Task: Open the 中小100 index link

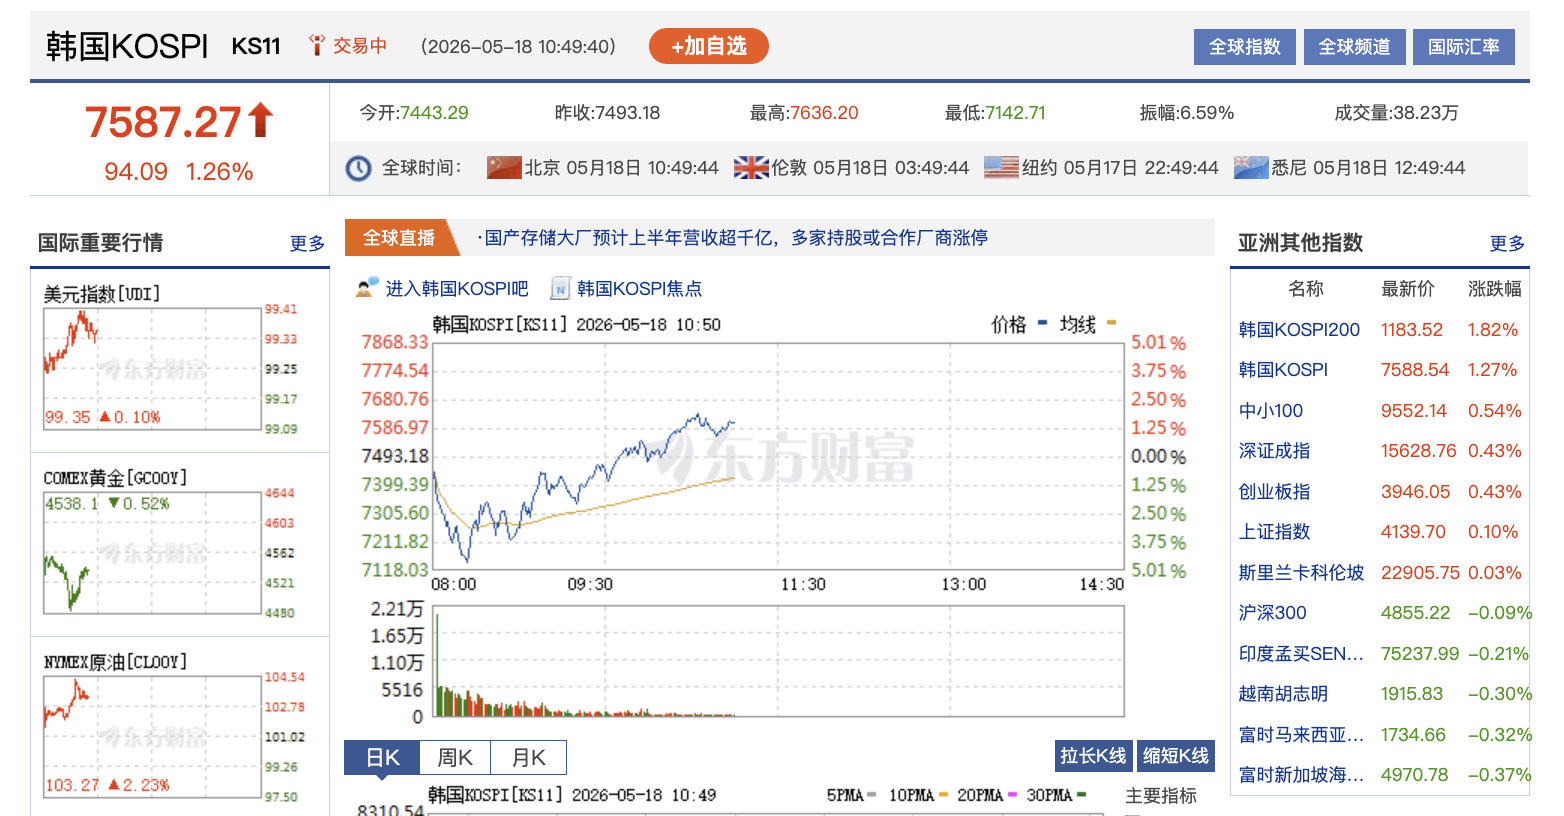Action: pyautogui.click(x=1270, y=411)
